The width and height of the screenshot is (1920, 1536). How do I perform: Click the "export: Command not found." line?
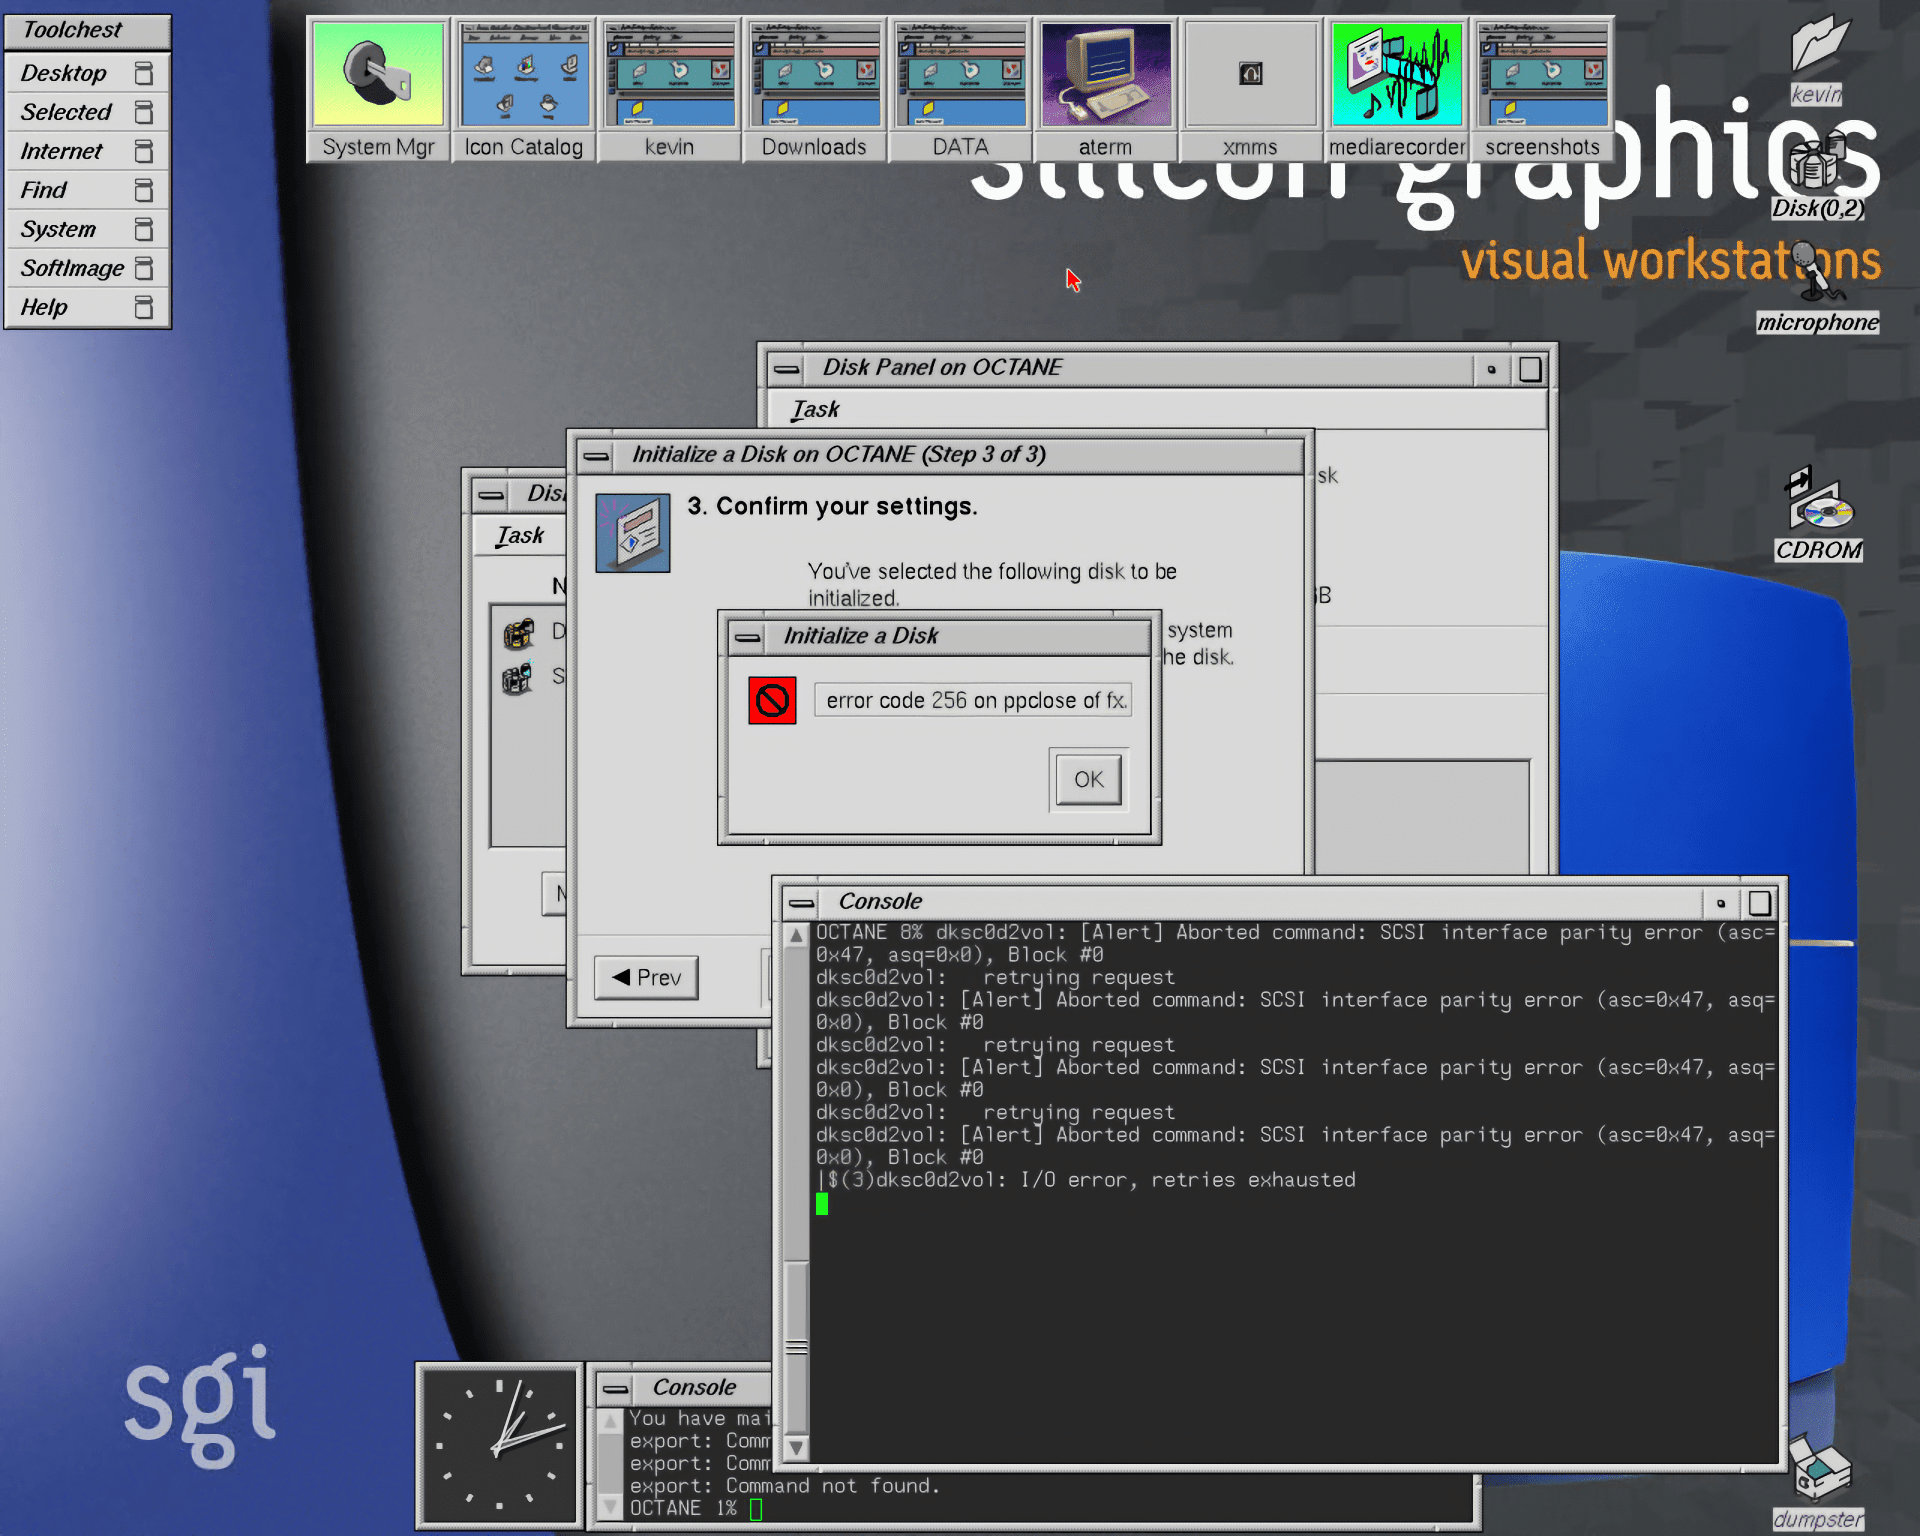click(x=785, y=1486)
